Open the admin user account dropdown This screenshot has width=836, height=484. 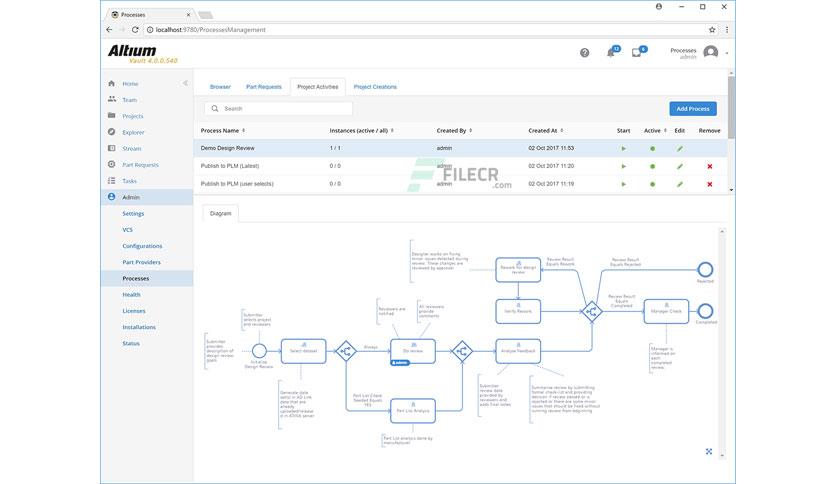click(x=726, y=53)
